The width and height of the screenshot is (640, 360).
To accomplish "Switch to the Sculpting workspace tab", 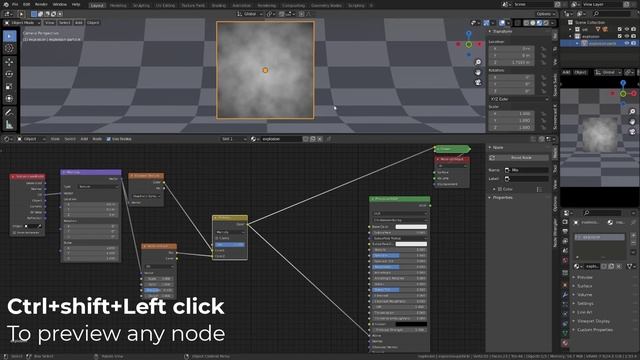I will [x=141, y=6].
